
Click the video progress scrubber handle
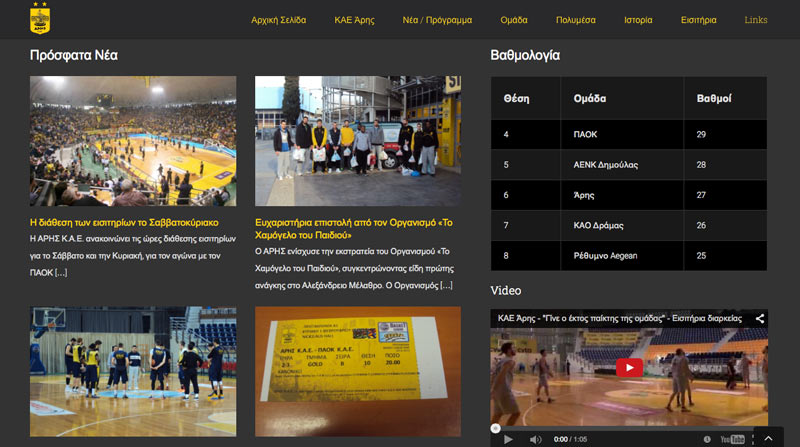click(x=495, y=429)
